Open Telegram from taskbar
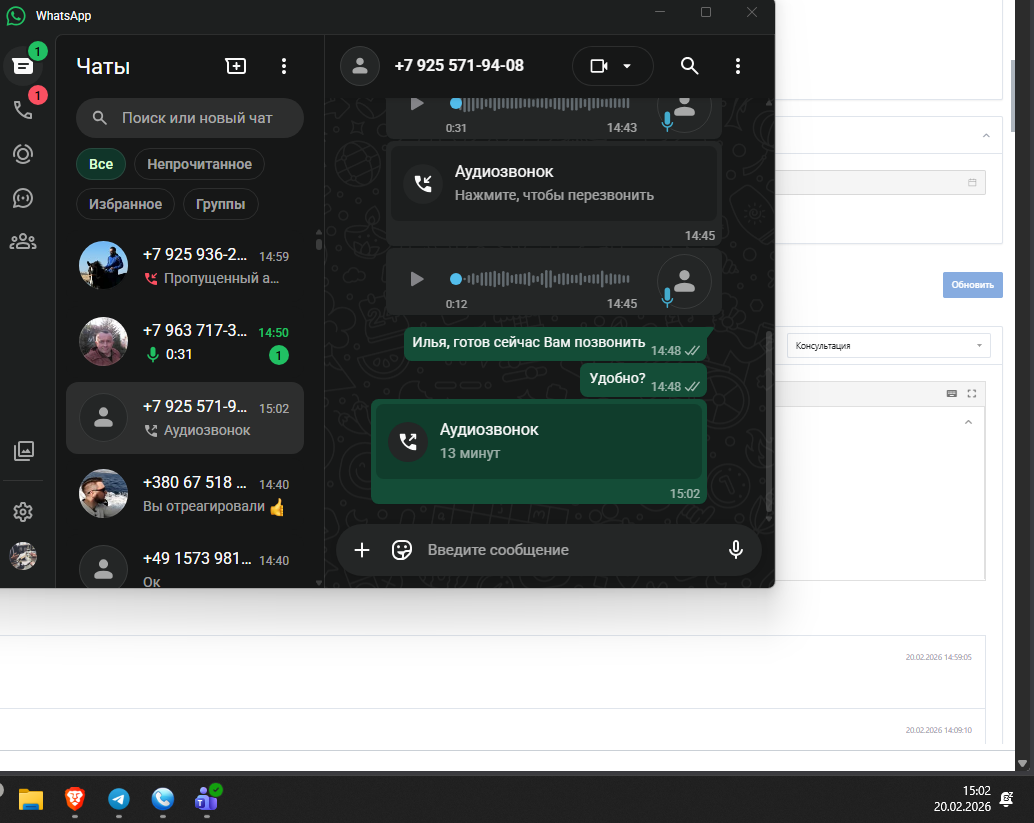Screen dimensions: 1034x823 tap(119, 799)
